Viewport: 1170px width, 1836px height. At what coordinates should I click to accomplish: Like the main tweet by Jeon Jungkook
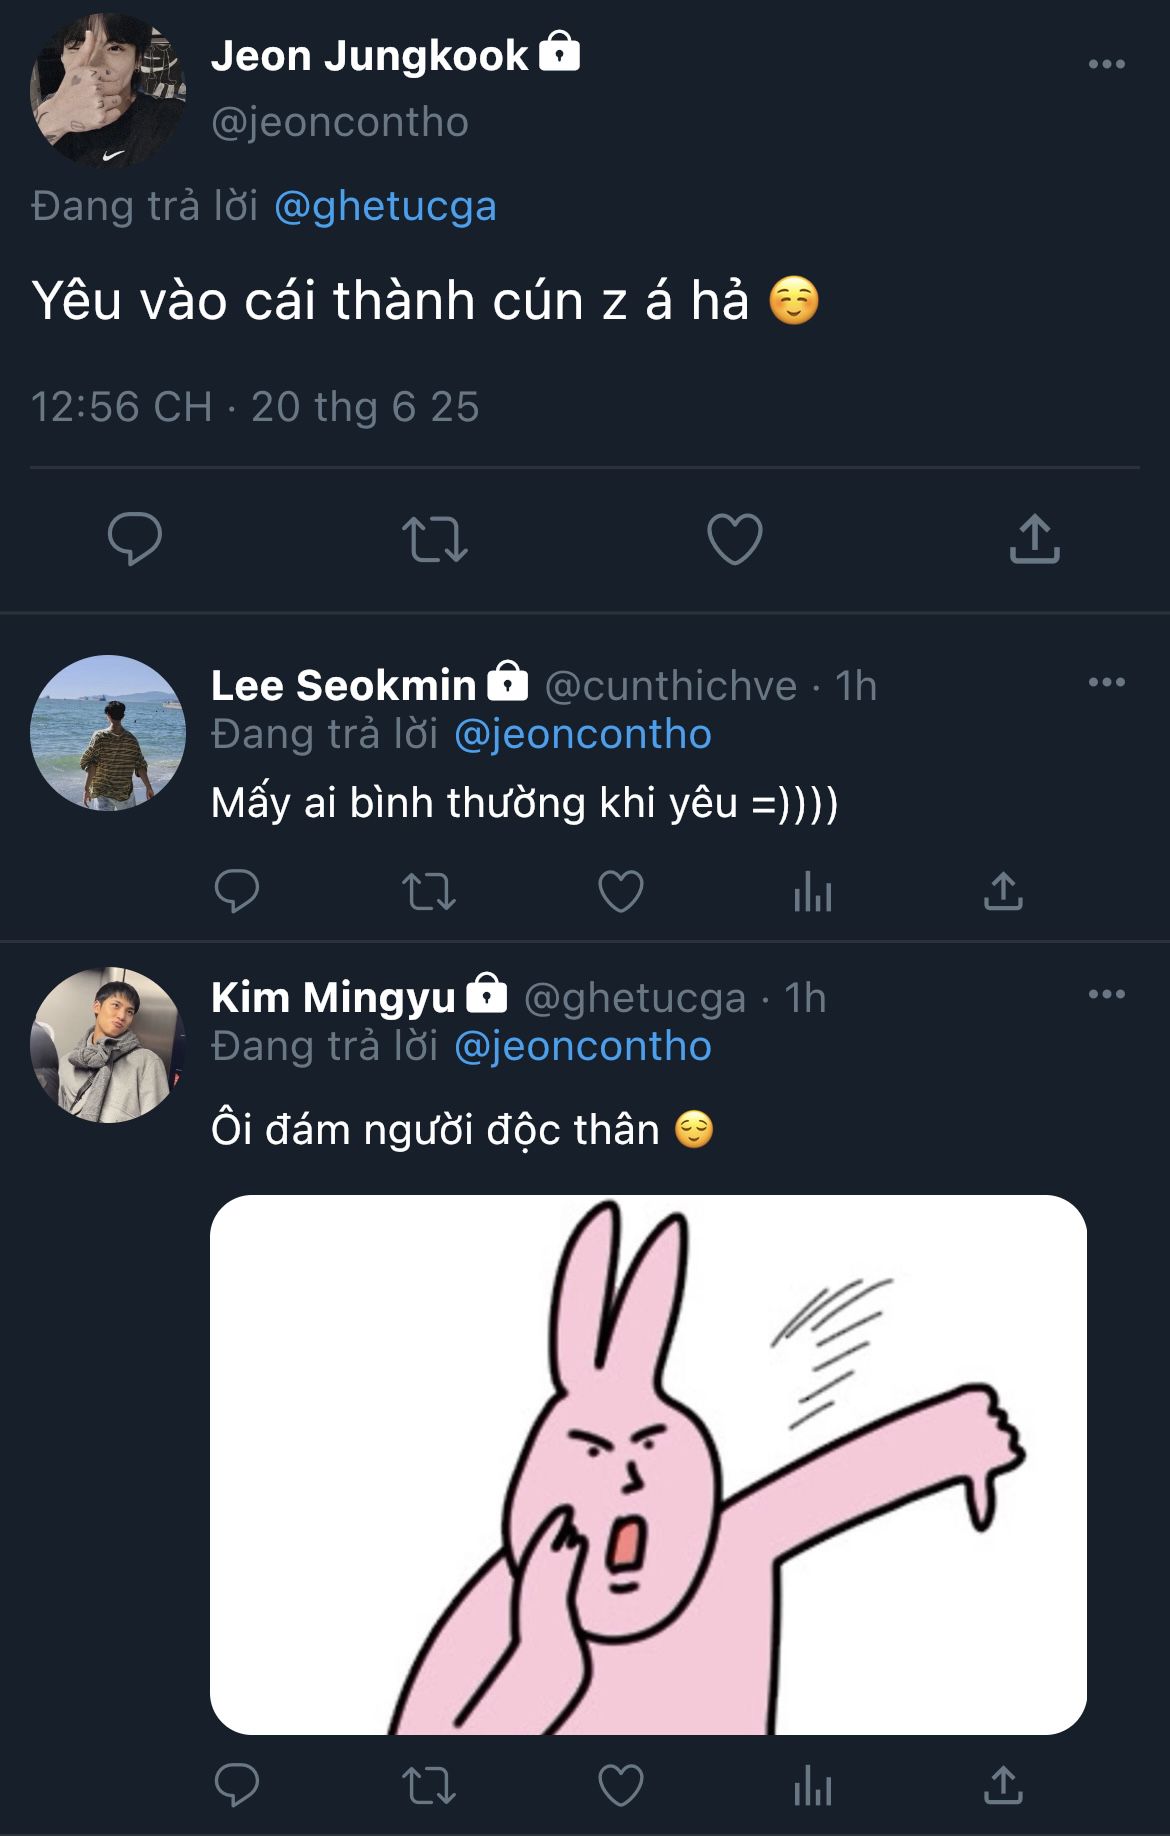coord(735,539)
